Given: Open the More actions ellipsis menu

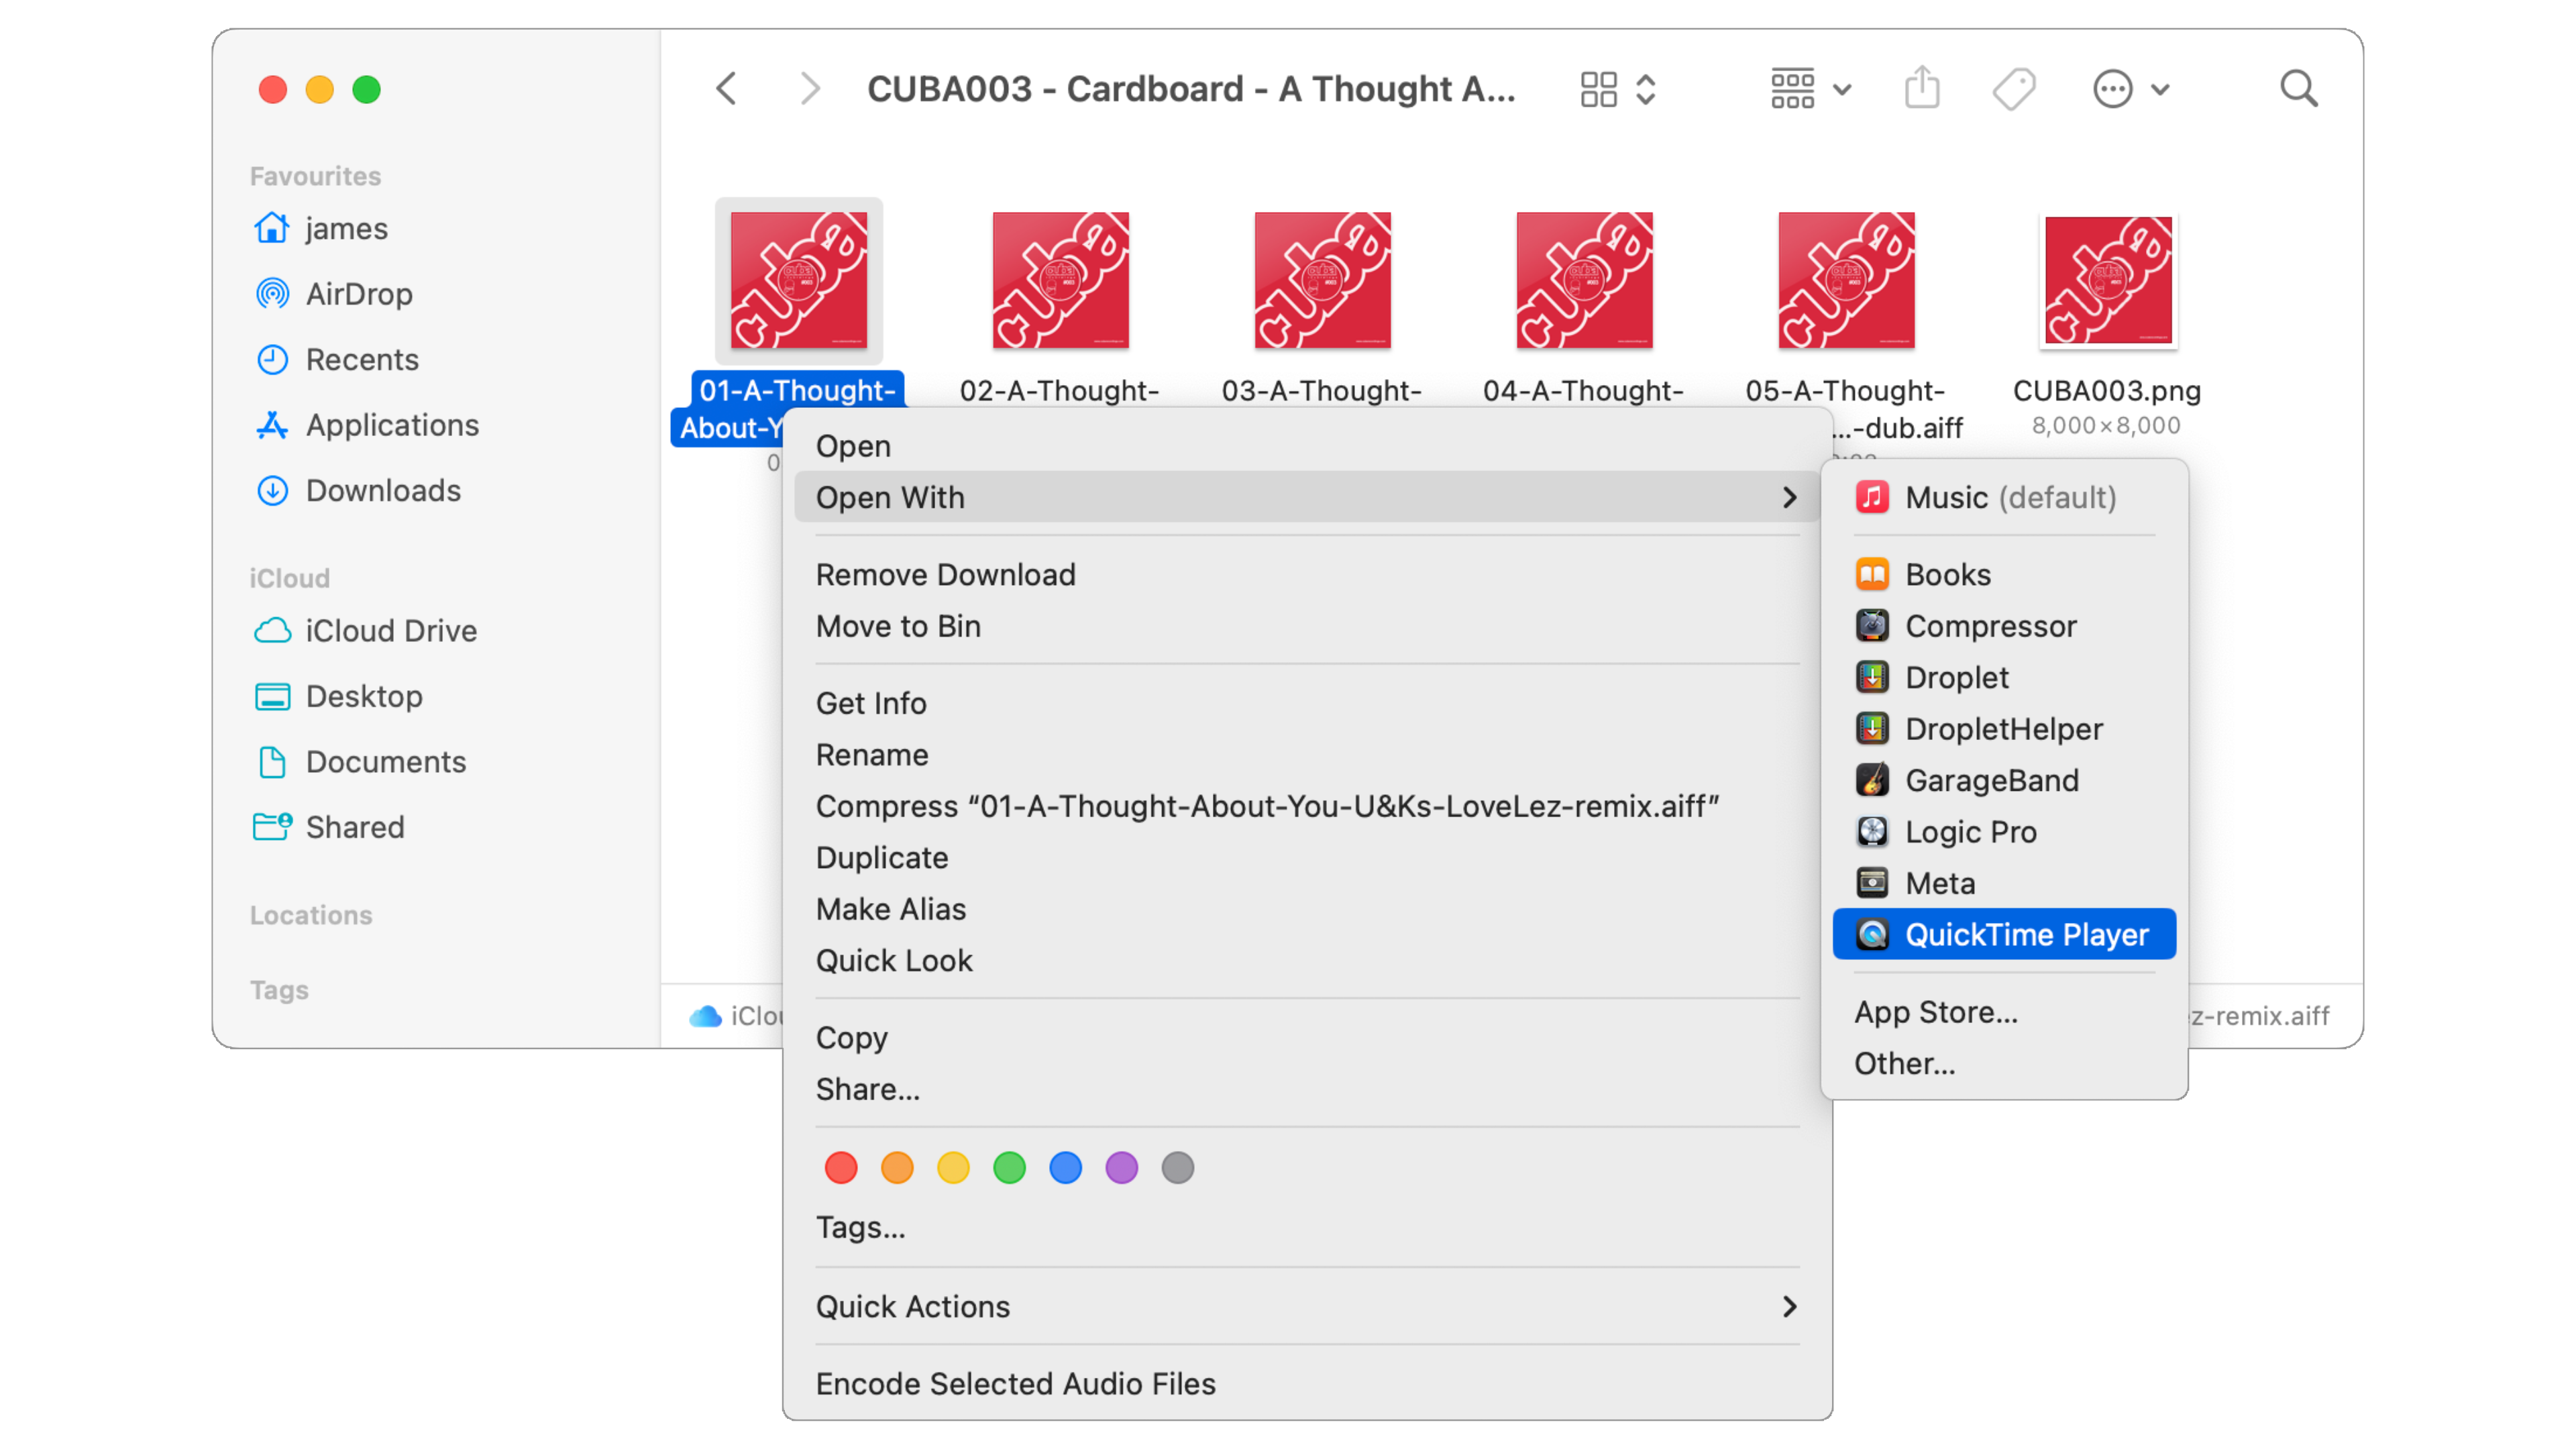Looking at the screenshot, I should click(x=2131, y=89).
